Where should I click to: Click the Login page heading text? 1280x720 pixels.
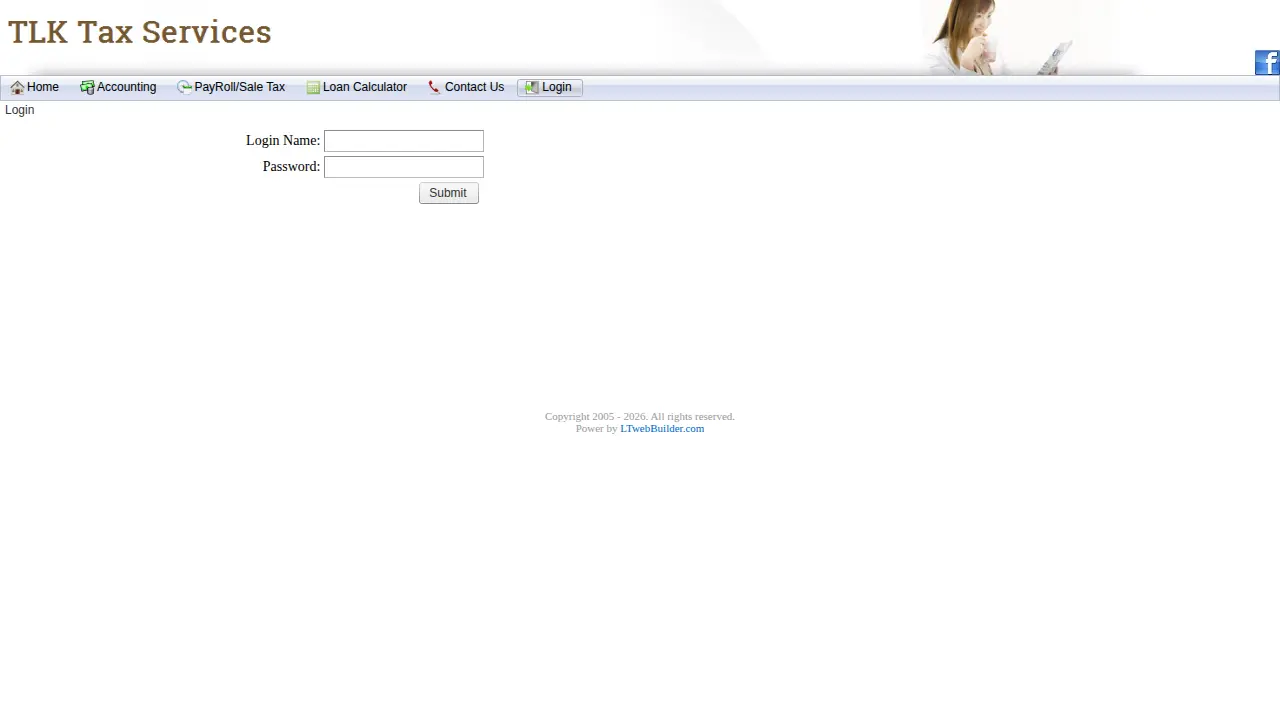click(20, 110)
